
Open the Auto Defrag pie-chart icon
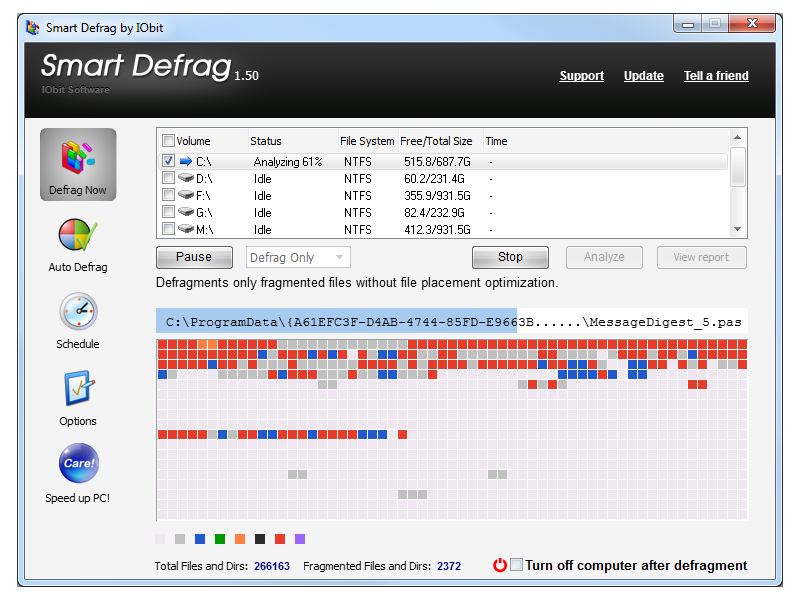(x=78, y=235)
